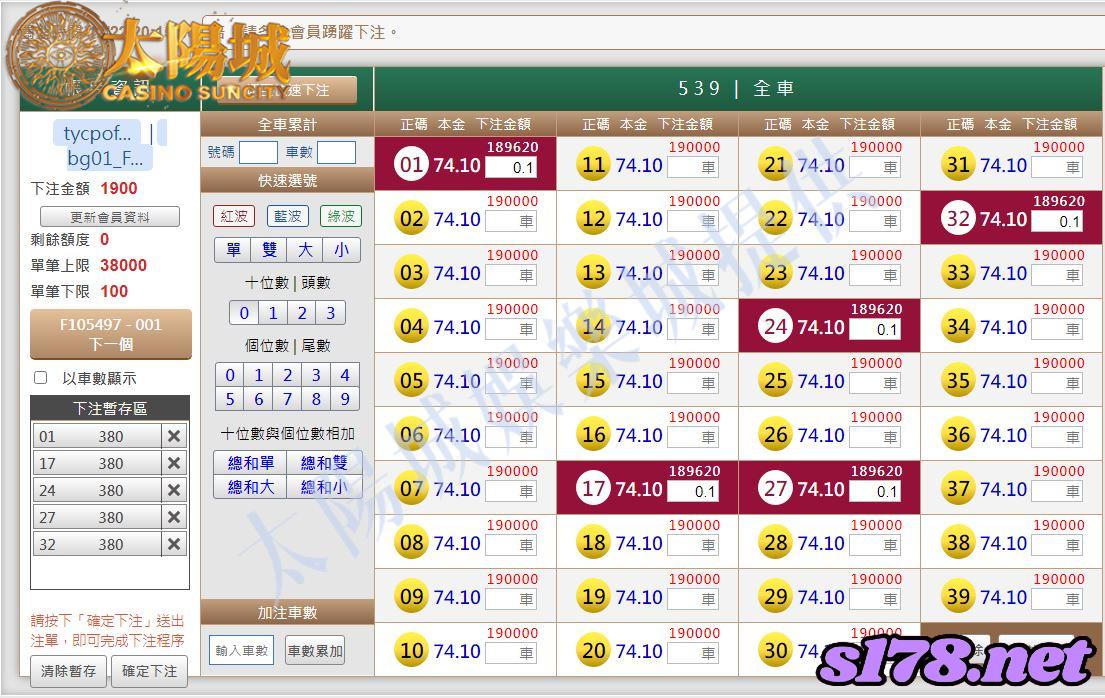This screenshot has width=1105, height=698.
Task: Remove bet 17 from the temporary list
Action: 174,463
